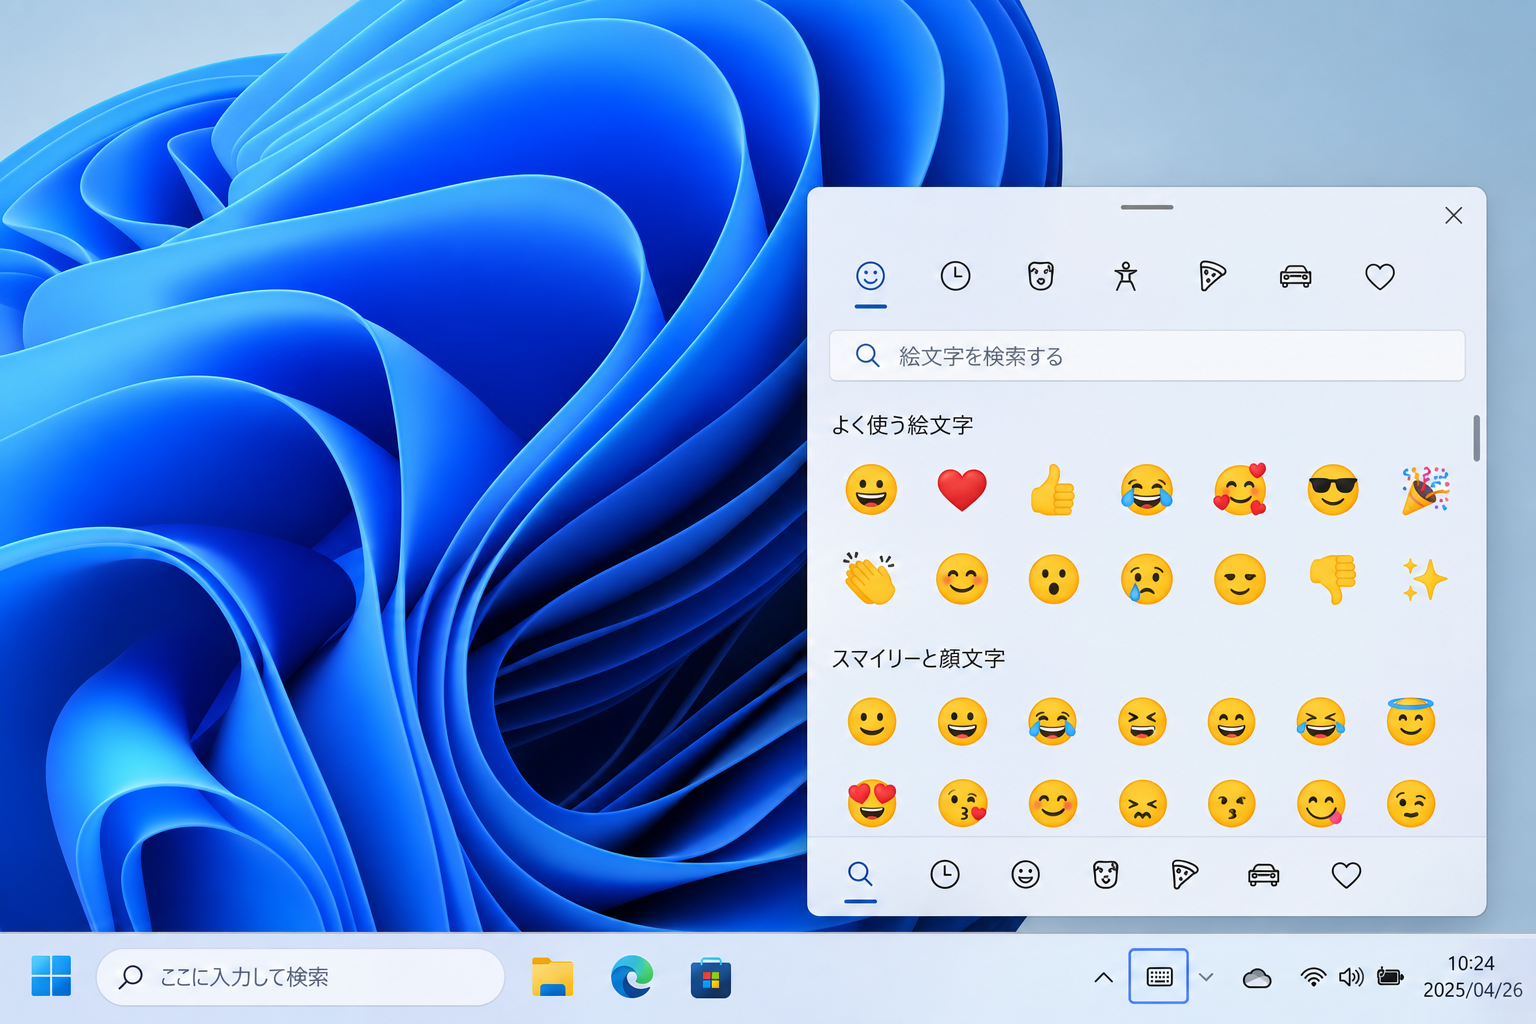The width and height of the screenshot is (1536, 1024).
Task: Pick the sparkles emoji
Action: coord(1424,579)
